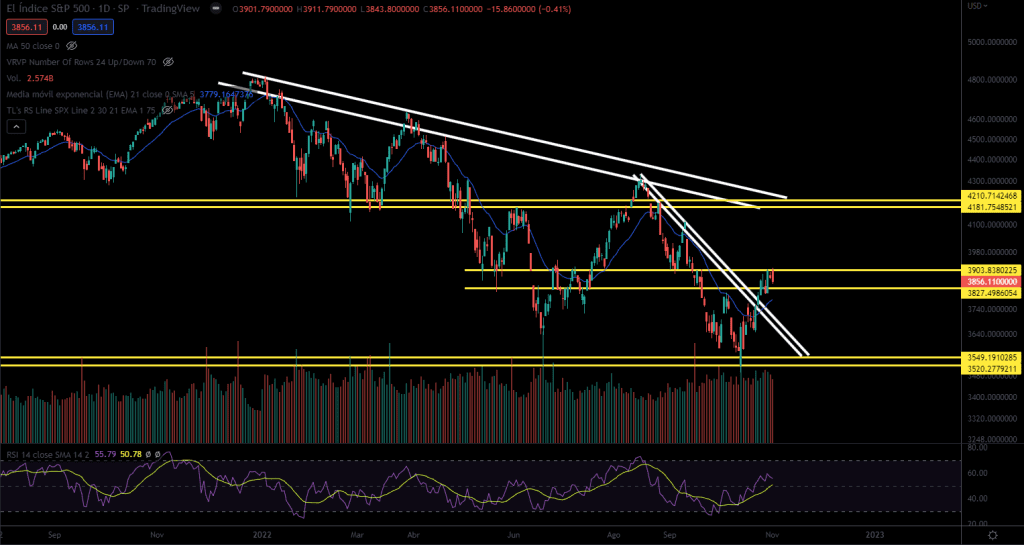This screenshot has width=1024, height=545.
Task: Click the 3827.4986054 price level label
Action: point(993,294)
